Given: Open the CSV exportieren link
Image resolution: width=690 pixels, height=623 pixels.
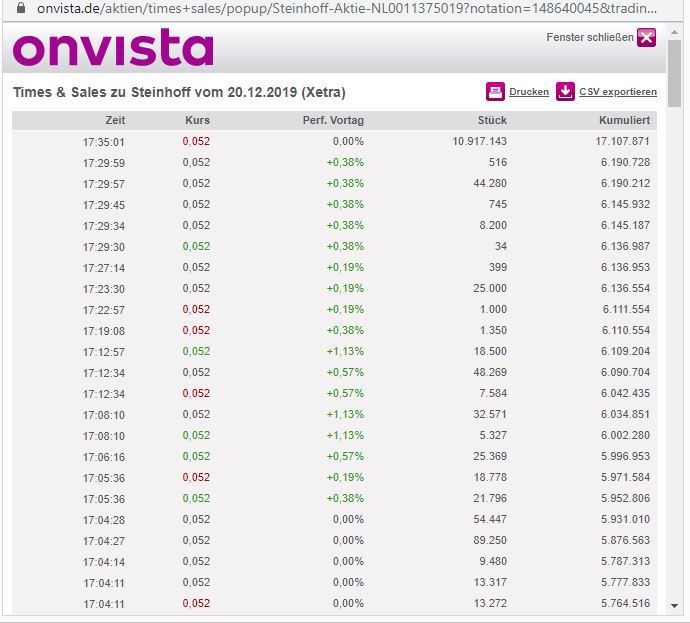Looking at the screenshot, I should pos(618,92).
